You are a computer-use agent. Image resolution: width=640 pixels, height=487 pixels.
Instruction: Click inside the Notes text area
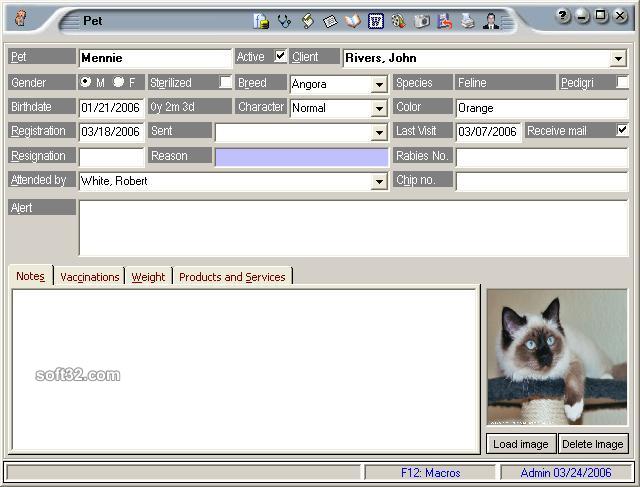point(246,369)
